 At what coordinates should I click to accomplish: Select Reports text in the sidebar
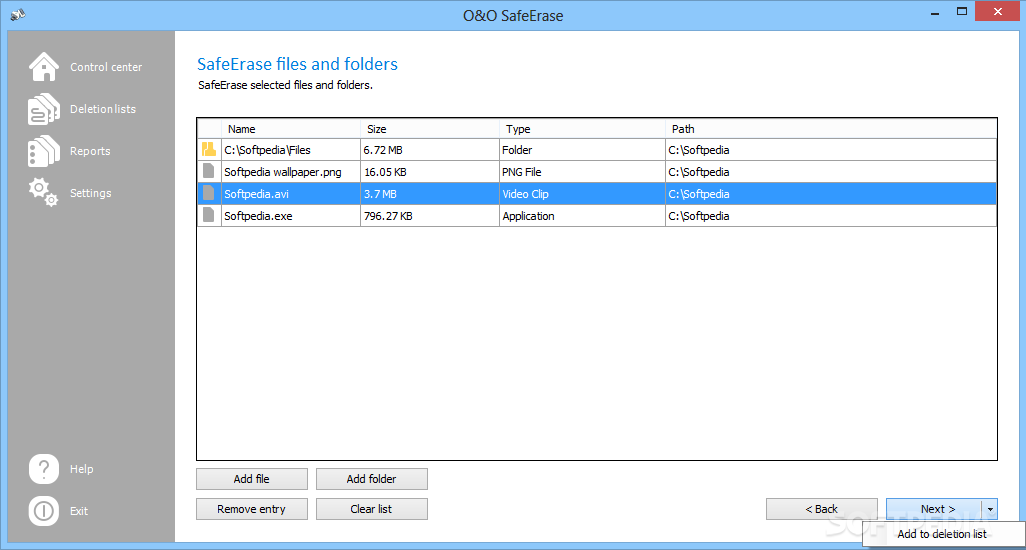click(x=90, y=151)
